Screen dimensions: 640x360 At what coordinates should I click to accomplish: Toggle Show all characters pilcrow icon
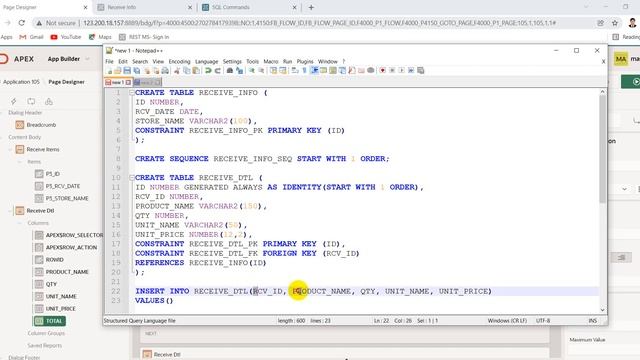(x=304, y=71)
